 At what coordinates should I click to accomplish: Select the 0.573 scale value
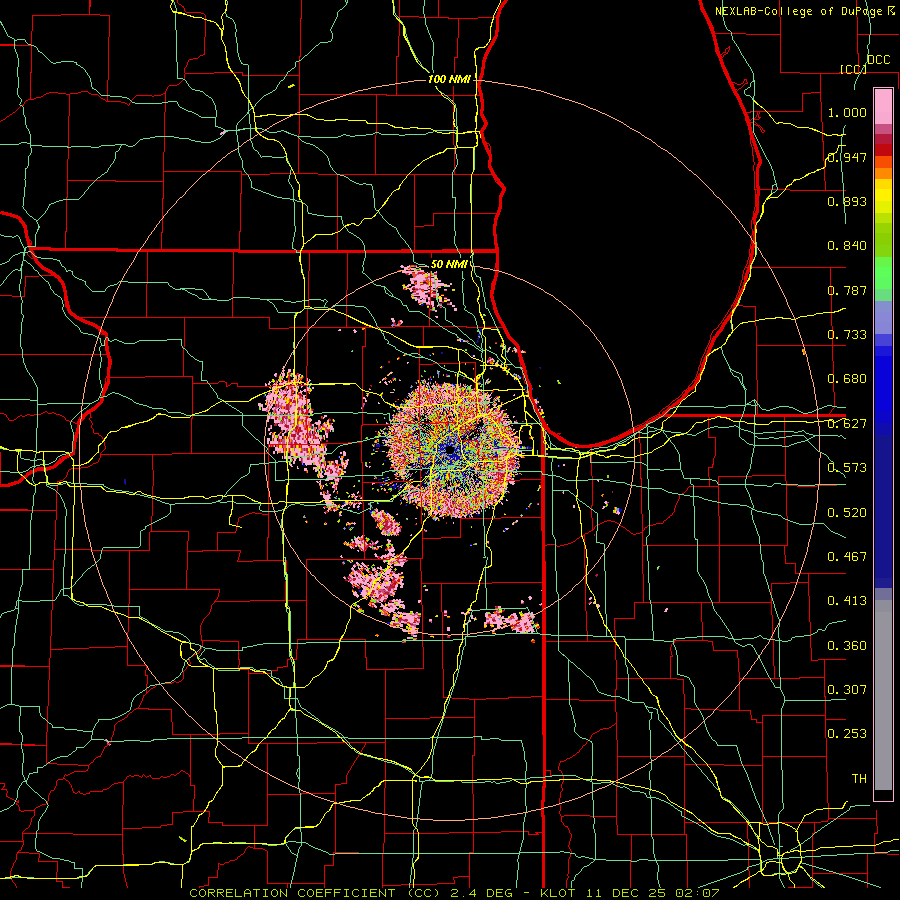click(847, 468)
